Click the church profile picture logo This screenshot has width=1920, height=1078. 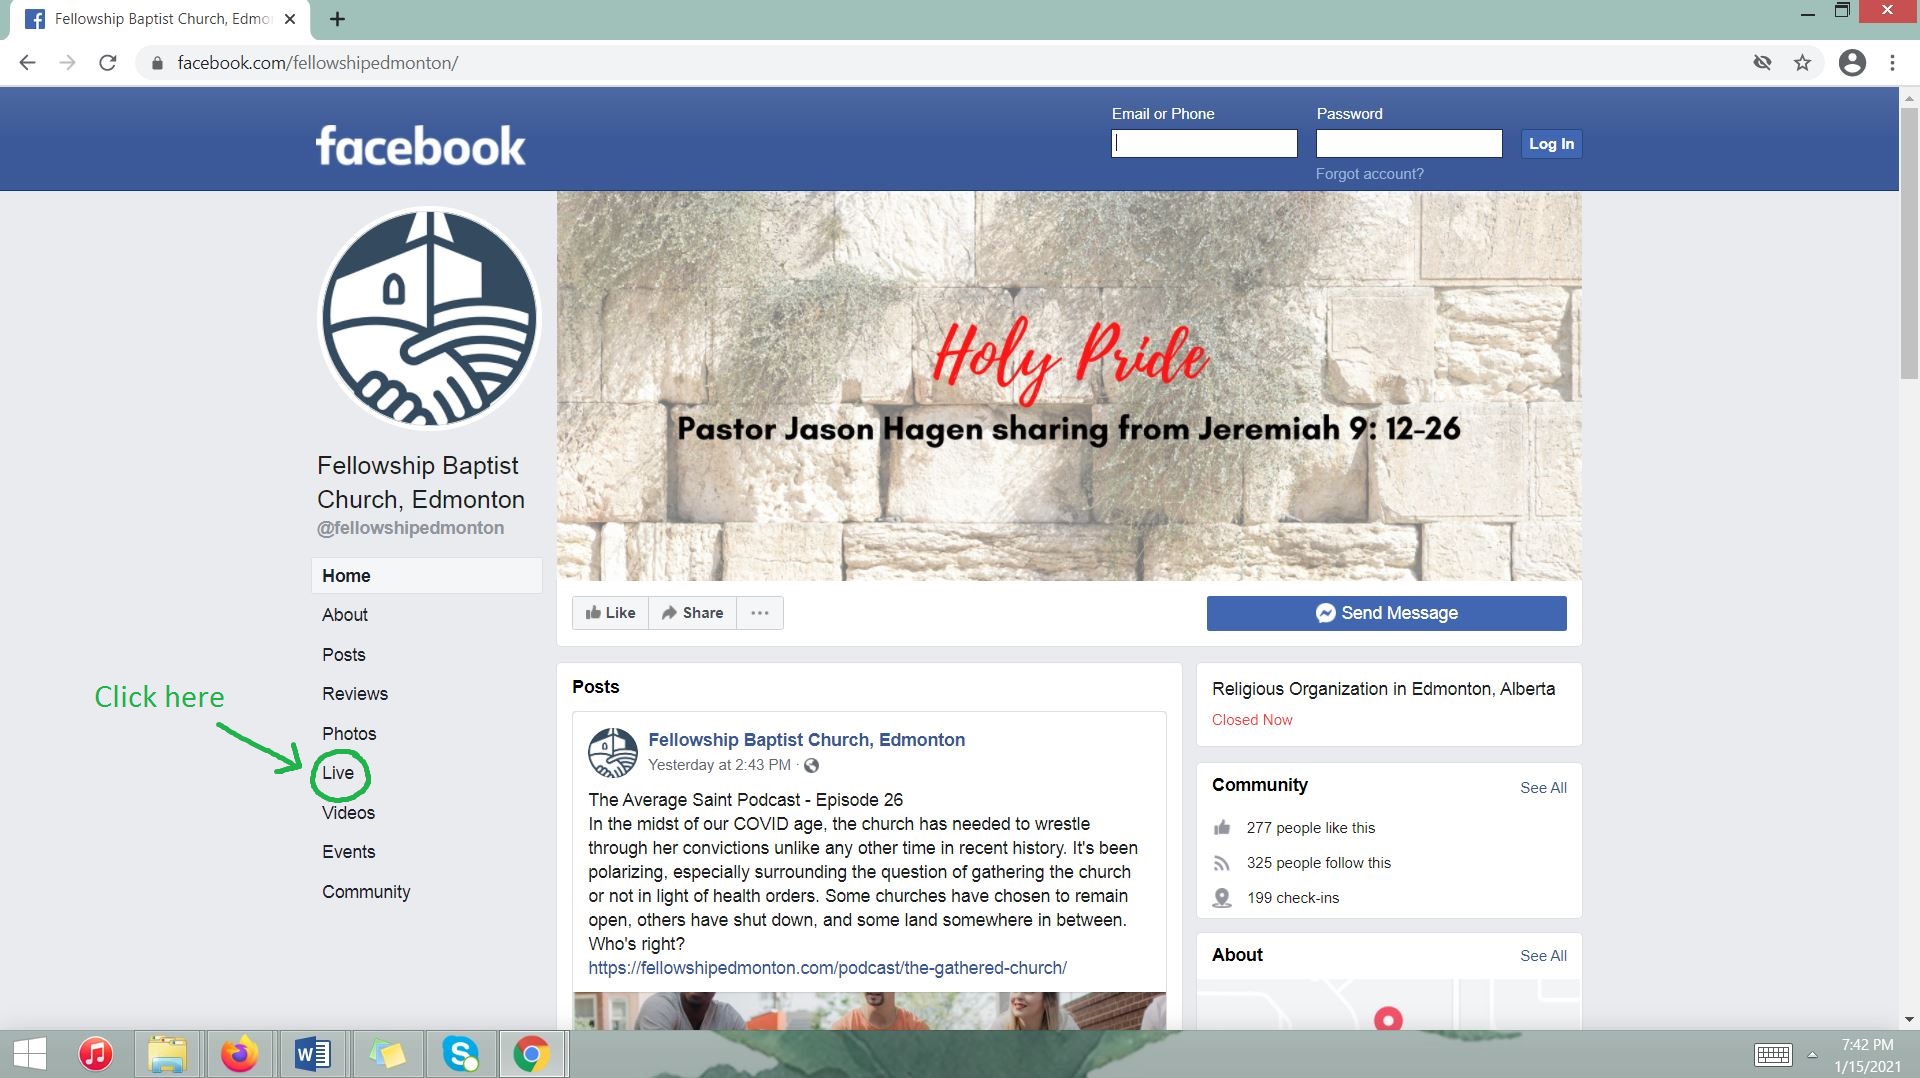[429, 318]
